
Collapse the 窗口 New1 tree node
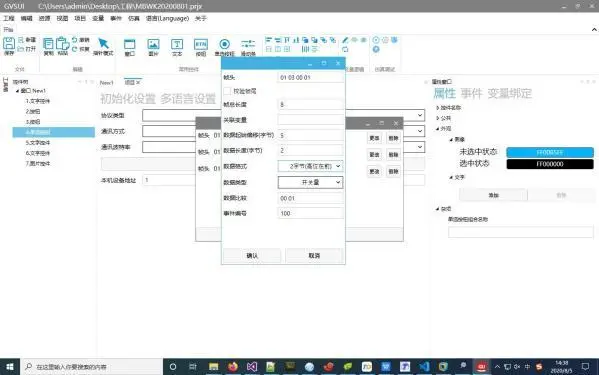tap(17, 91)
